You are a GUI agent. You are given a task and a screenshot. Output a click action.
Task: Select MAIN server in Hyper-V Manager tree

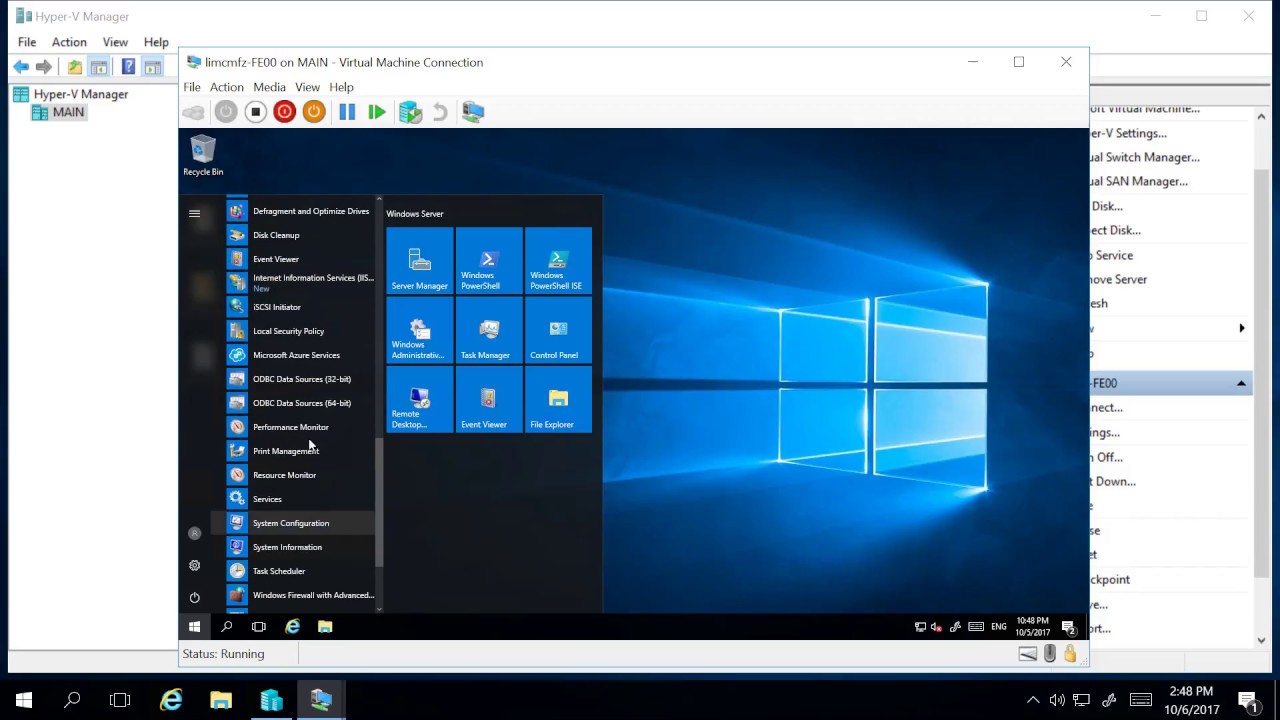[x=68, y=112]
